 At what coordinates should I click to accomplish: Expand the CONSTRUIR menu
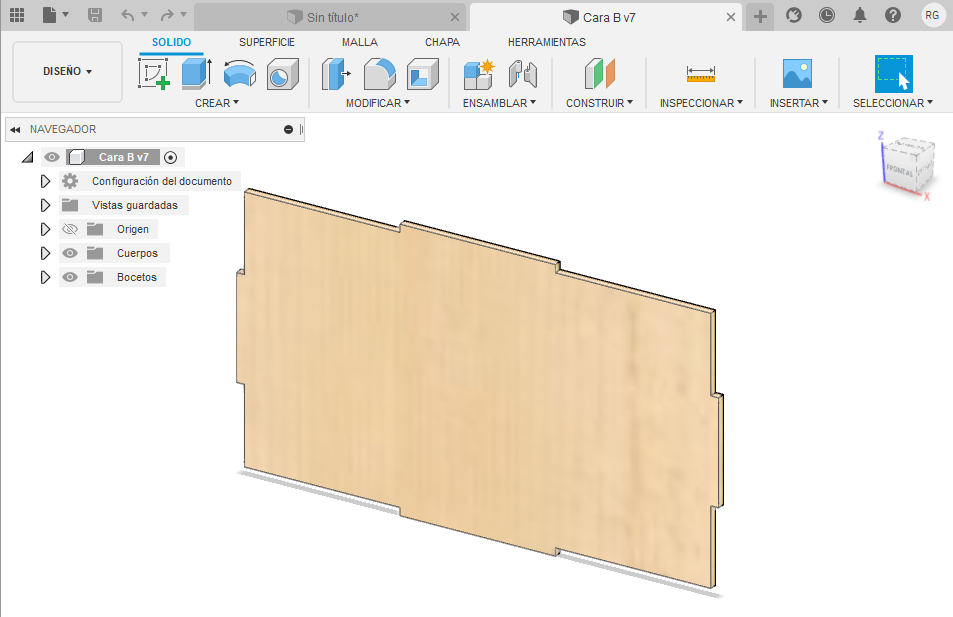[599, 103]
